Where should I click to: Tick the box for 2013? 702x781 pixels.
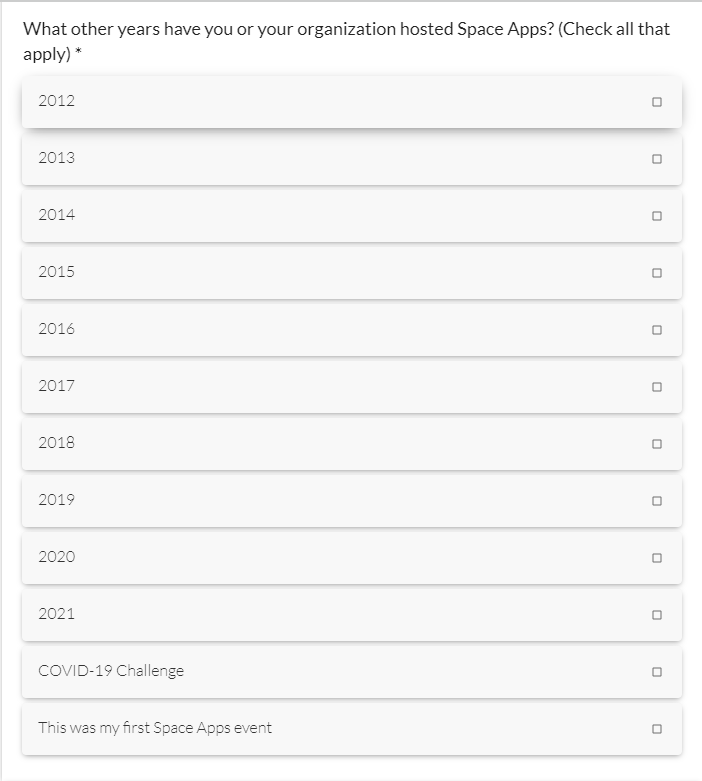point(656,159)
